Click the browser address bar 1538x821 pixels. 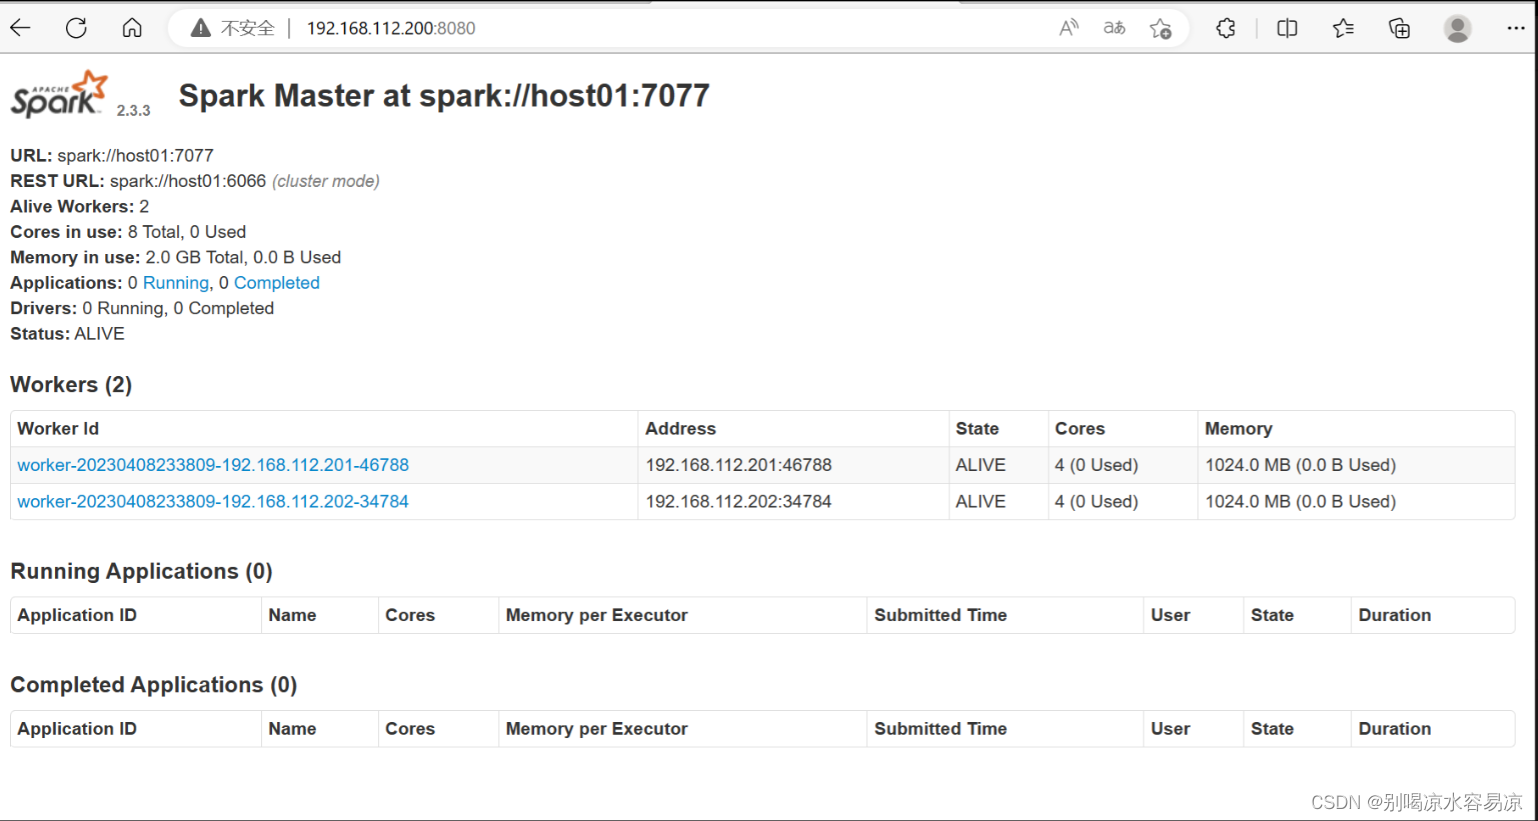390,27
